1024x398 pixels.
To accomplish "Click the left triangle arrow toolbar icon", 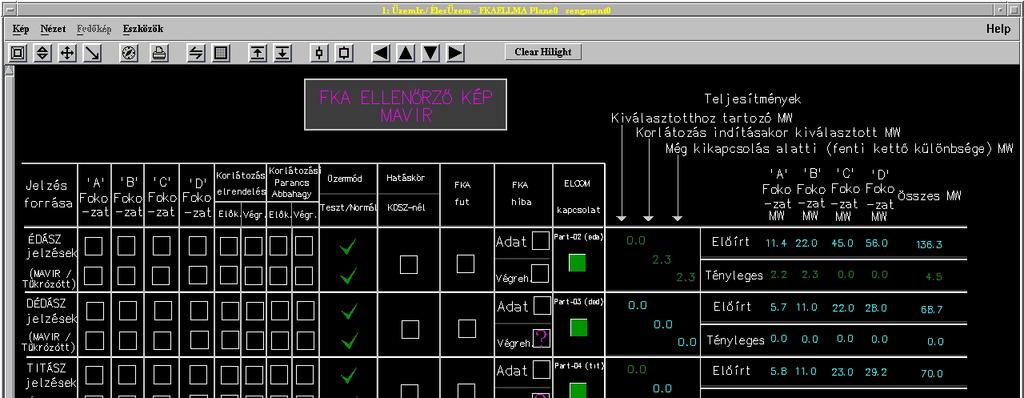I will 381,53.
